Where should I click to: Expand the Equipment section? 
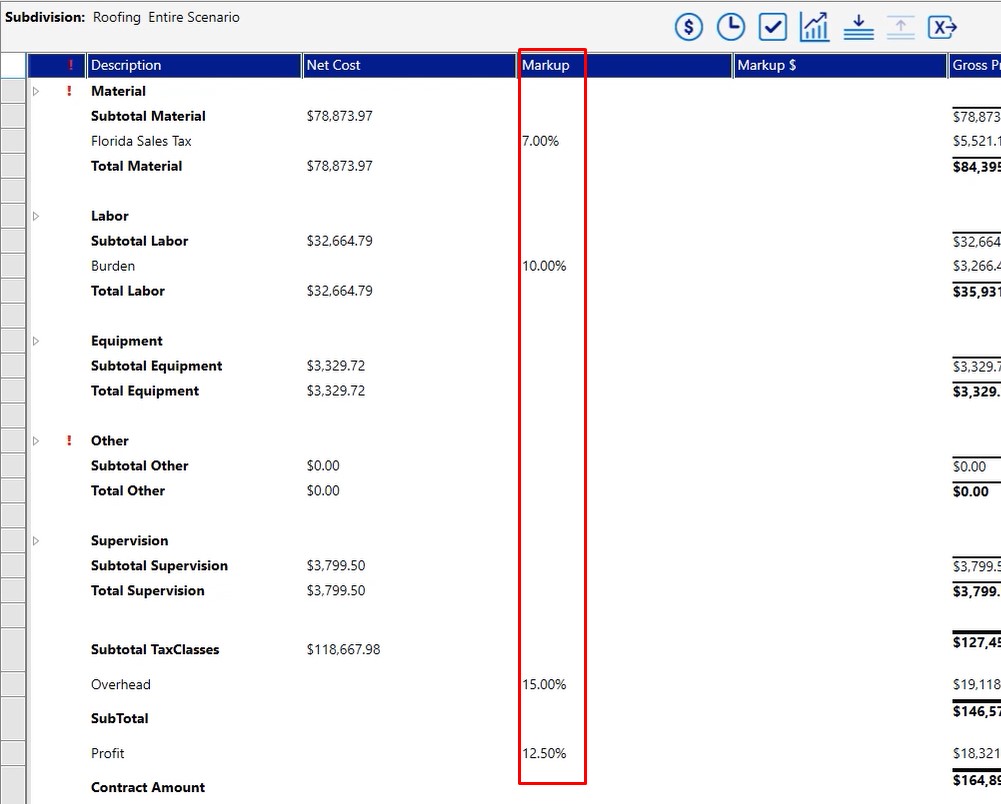pos(36,341)
